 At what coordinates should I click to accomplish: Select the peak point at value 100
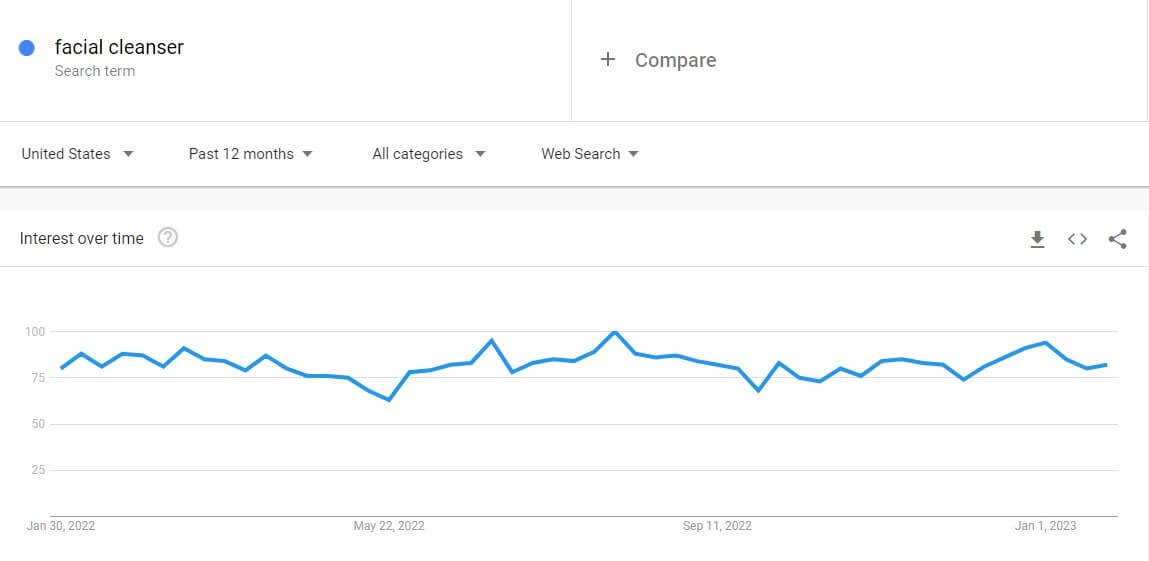tap(615, 332)
